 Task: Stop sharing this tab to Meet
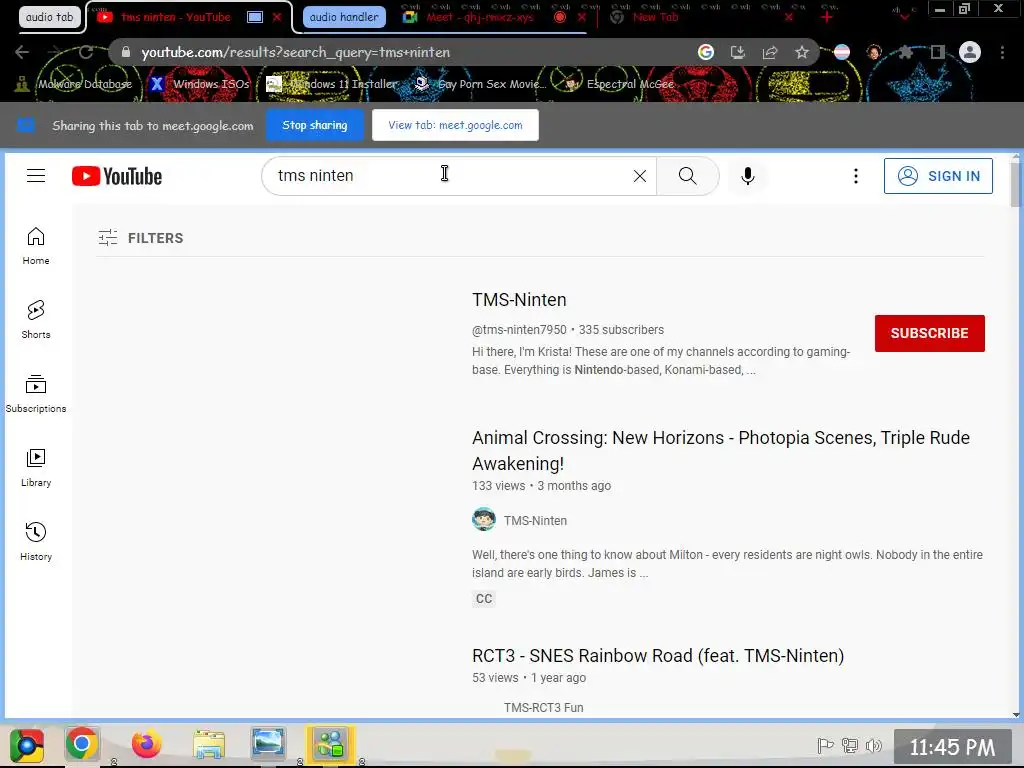[x=315, y=125]
